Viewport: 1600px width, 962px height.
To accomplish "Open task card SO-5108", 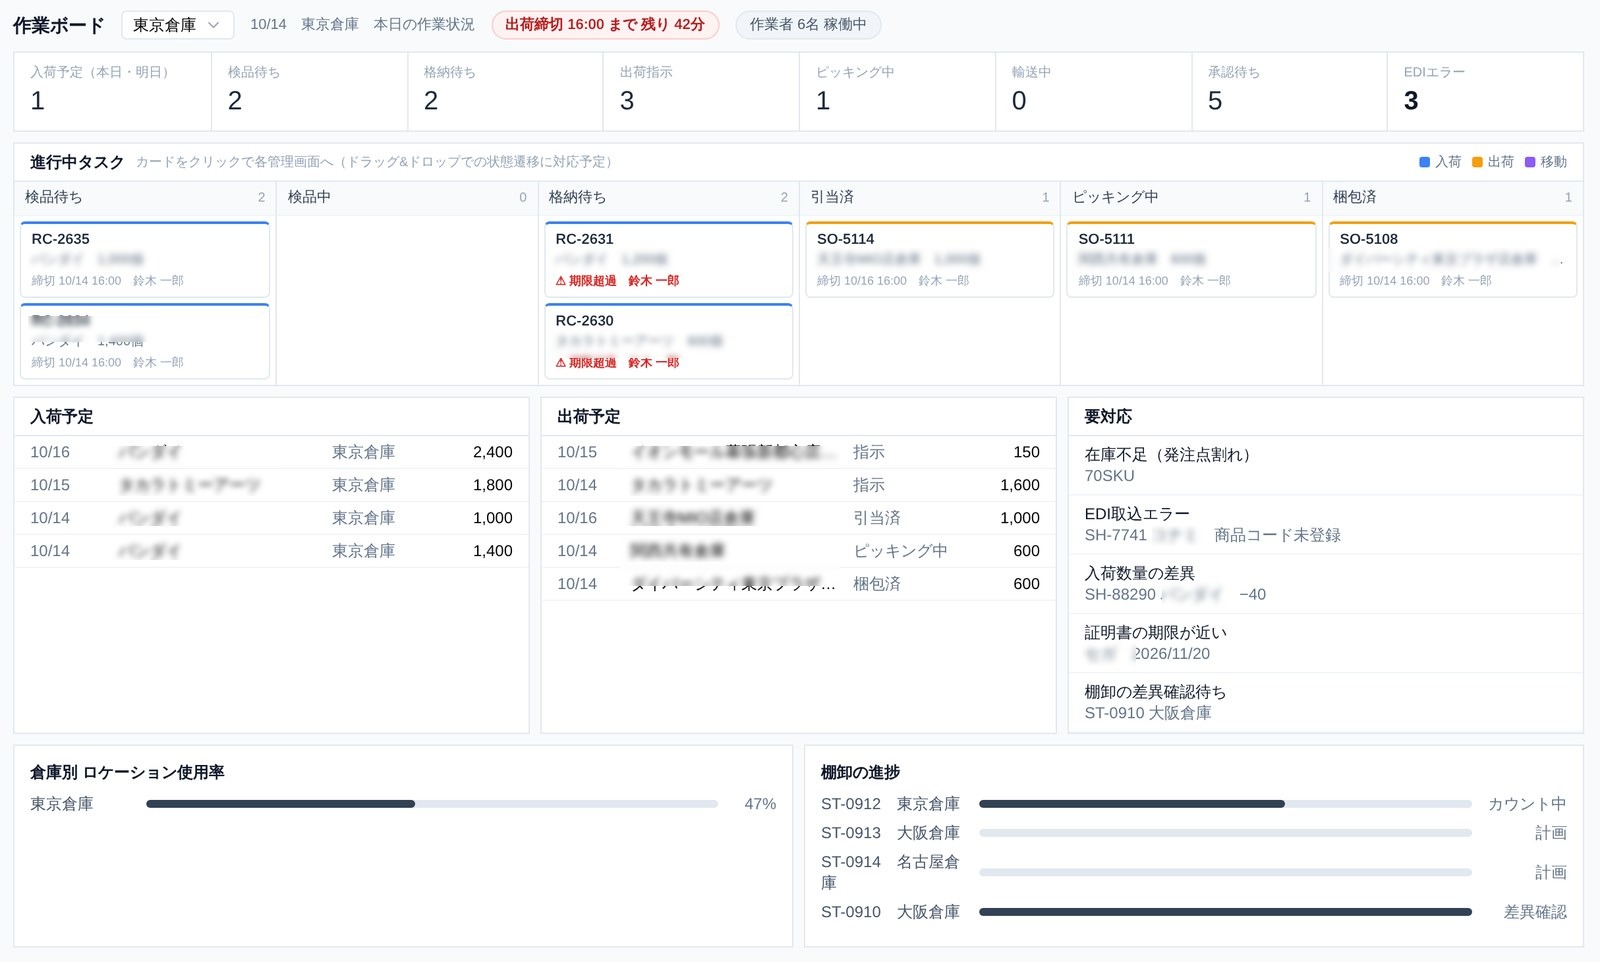I will pos(1452,259).
